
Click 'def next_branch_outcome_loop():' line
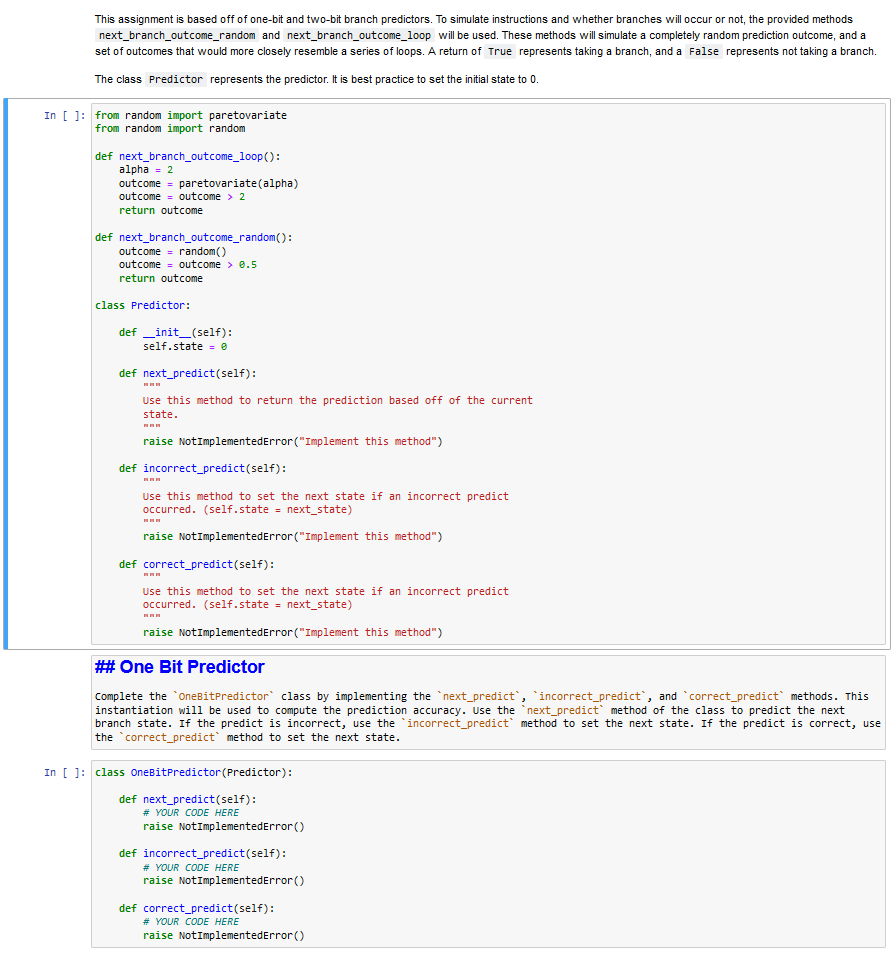click(x=188, y=157)
